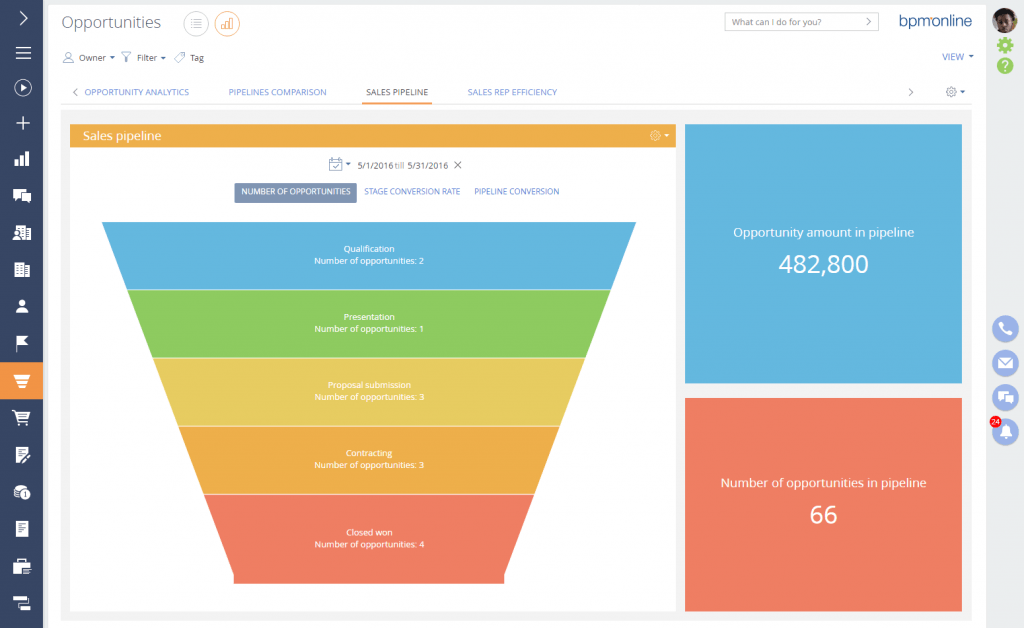The width and height of the screenshot is (1024, 628).
Task: Select the Sales Pipeline tab
Action: point(397,92)
